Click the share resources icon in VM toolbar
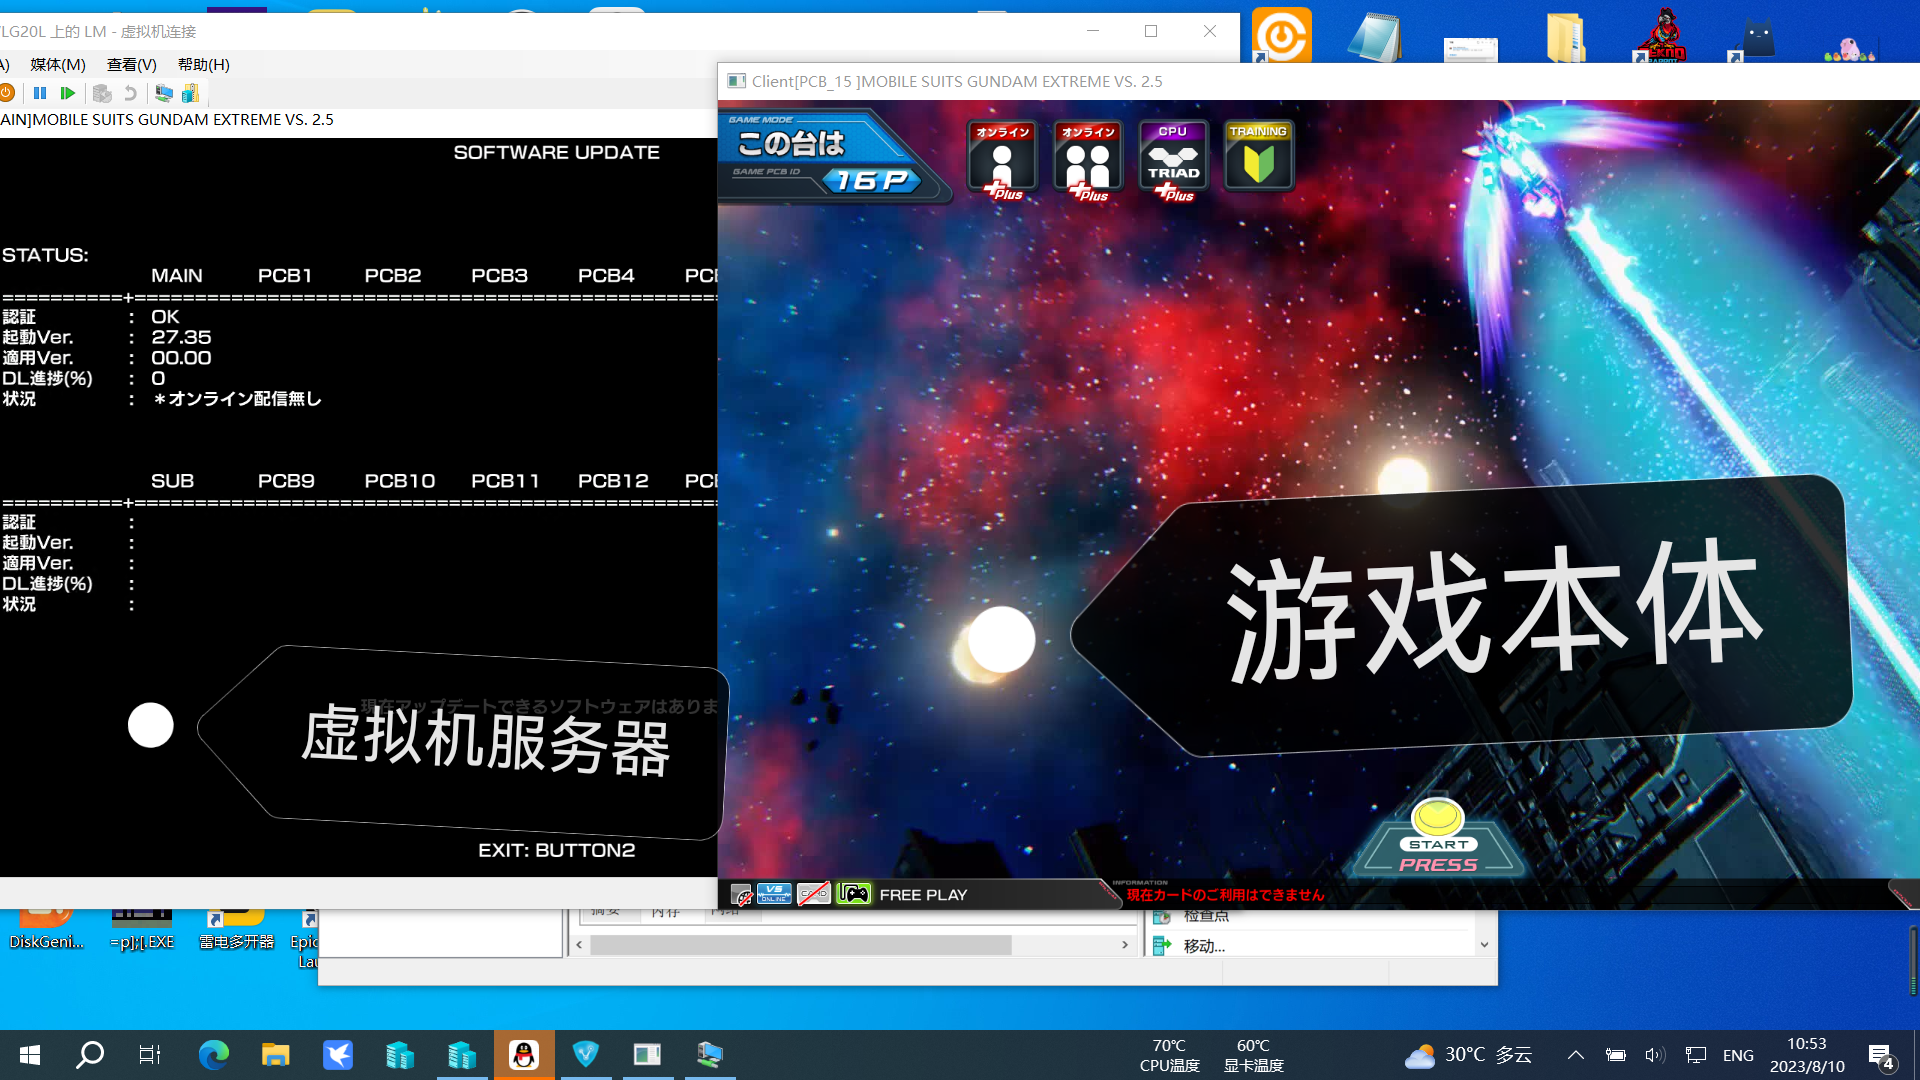 pyautogui.click(x=190, y=93)
